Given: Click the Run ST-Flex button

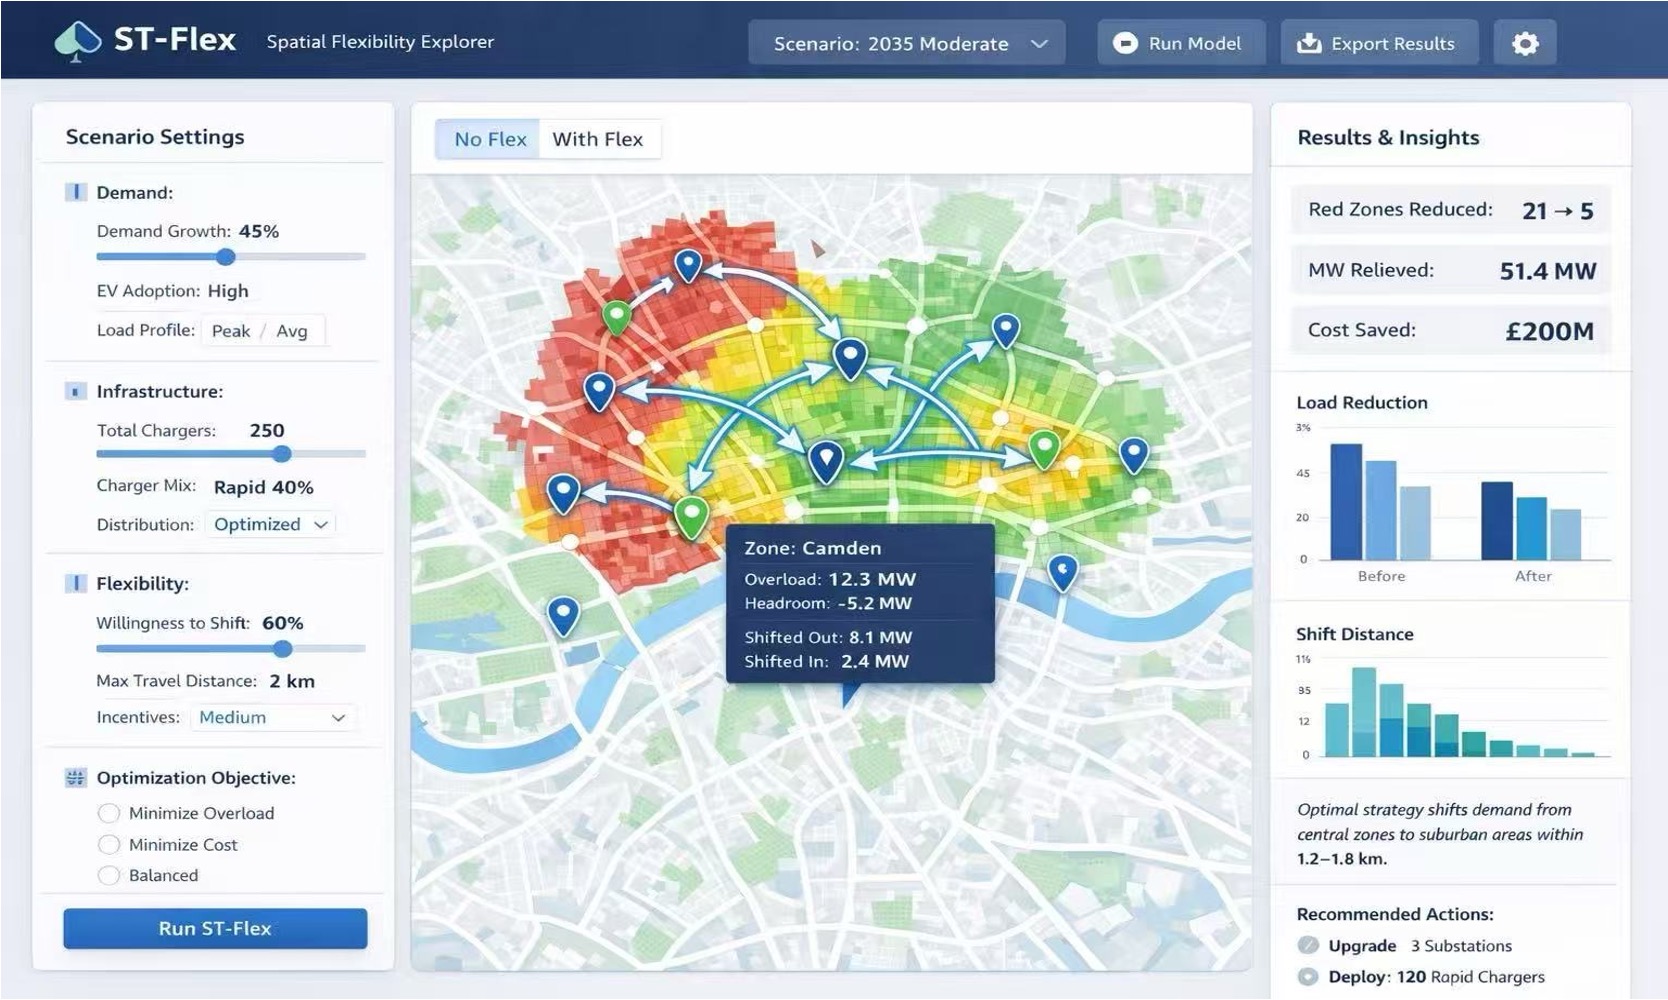Looking at the screenshot, I should pyautogui.click(x=215, y=928).
